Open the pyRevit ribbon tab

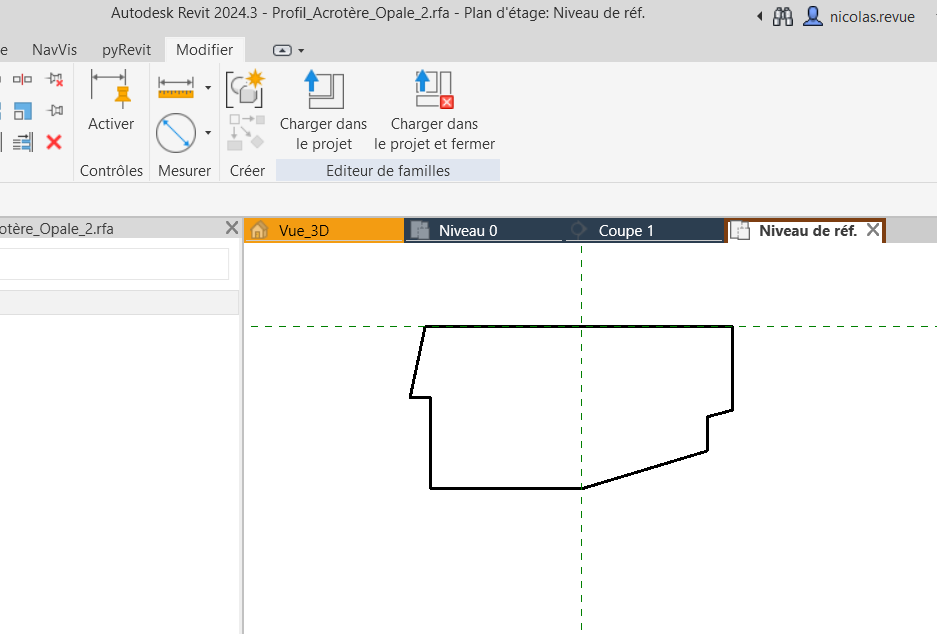coord(126,50)
